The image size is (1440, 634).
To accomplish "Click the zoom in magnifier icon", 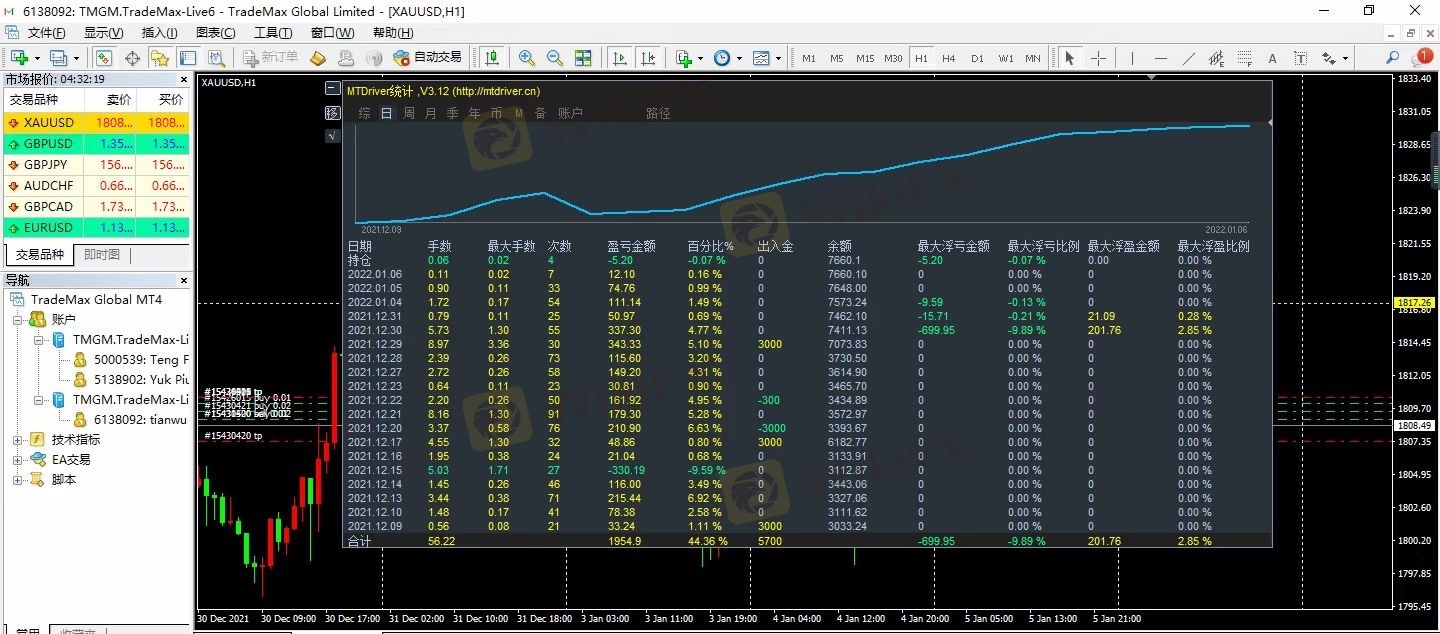I will click(526, 58).
